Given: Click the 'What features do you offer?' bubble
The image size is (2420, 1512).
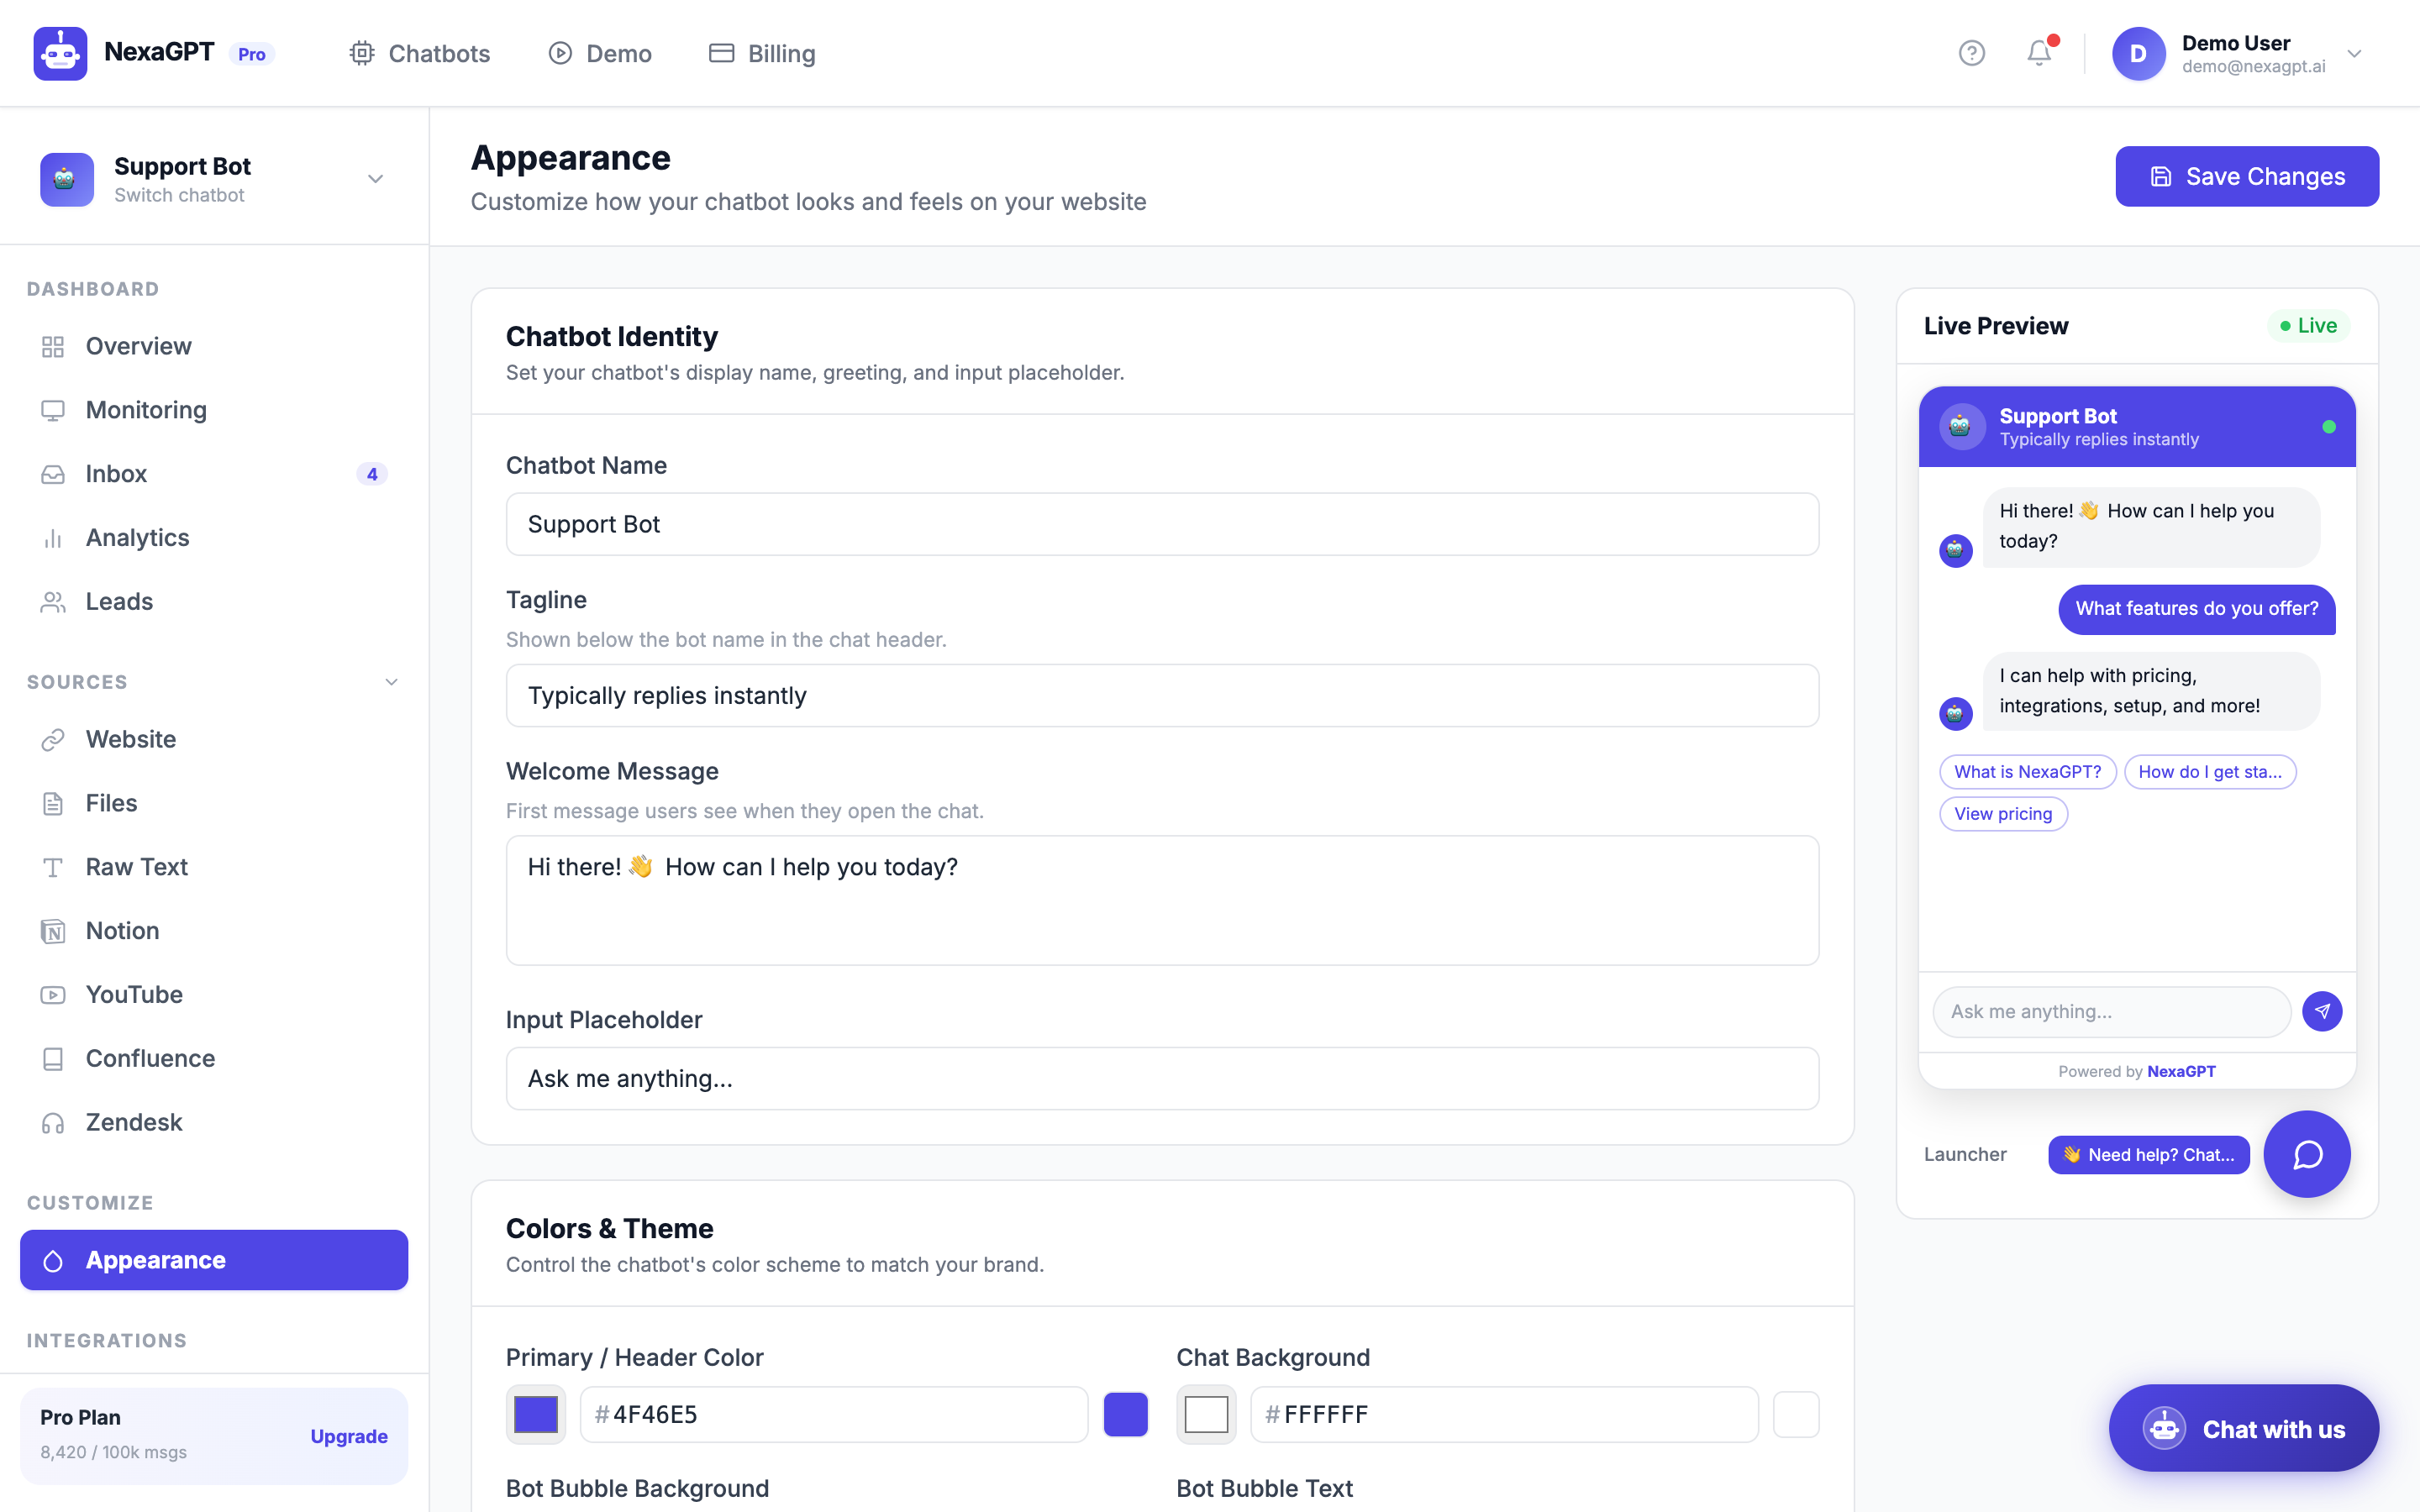Looking at the screenshot, I should pos(2196,609).
